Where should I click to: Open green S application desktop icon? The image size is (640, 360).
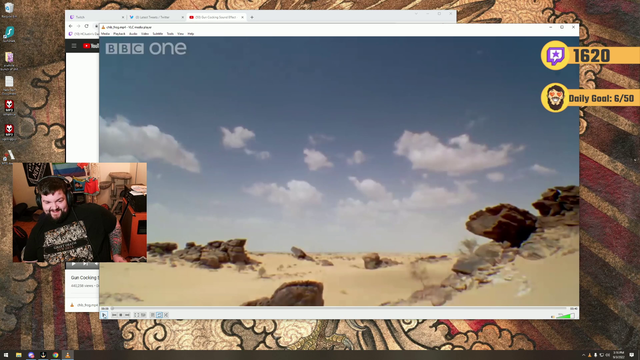tap(9, 34)
